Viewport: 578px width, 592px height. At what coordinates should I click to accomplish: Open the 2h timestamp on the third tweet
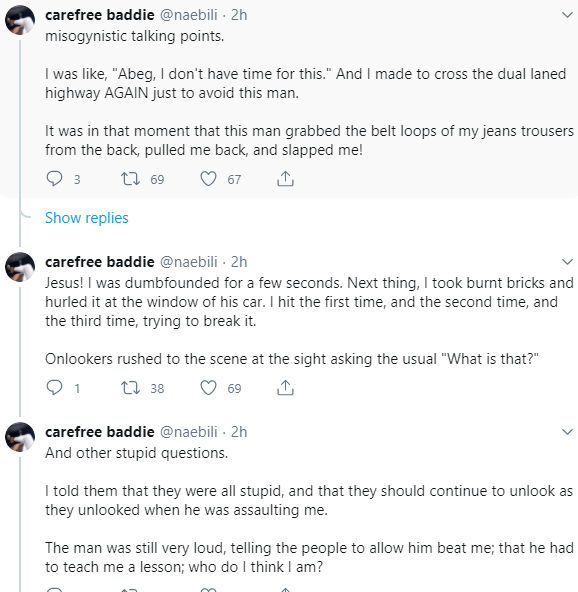(239, 432)
